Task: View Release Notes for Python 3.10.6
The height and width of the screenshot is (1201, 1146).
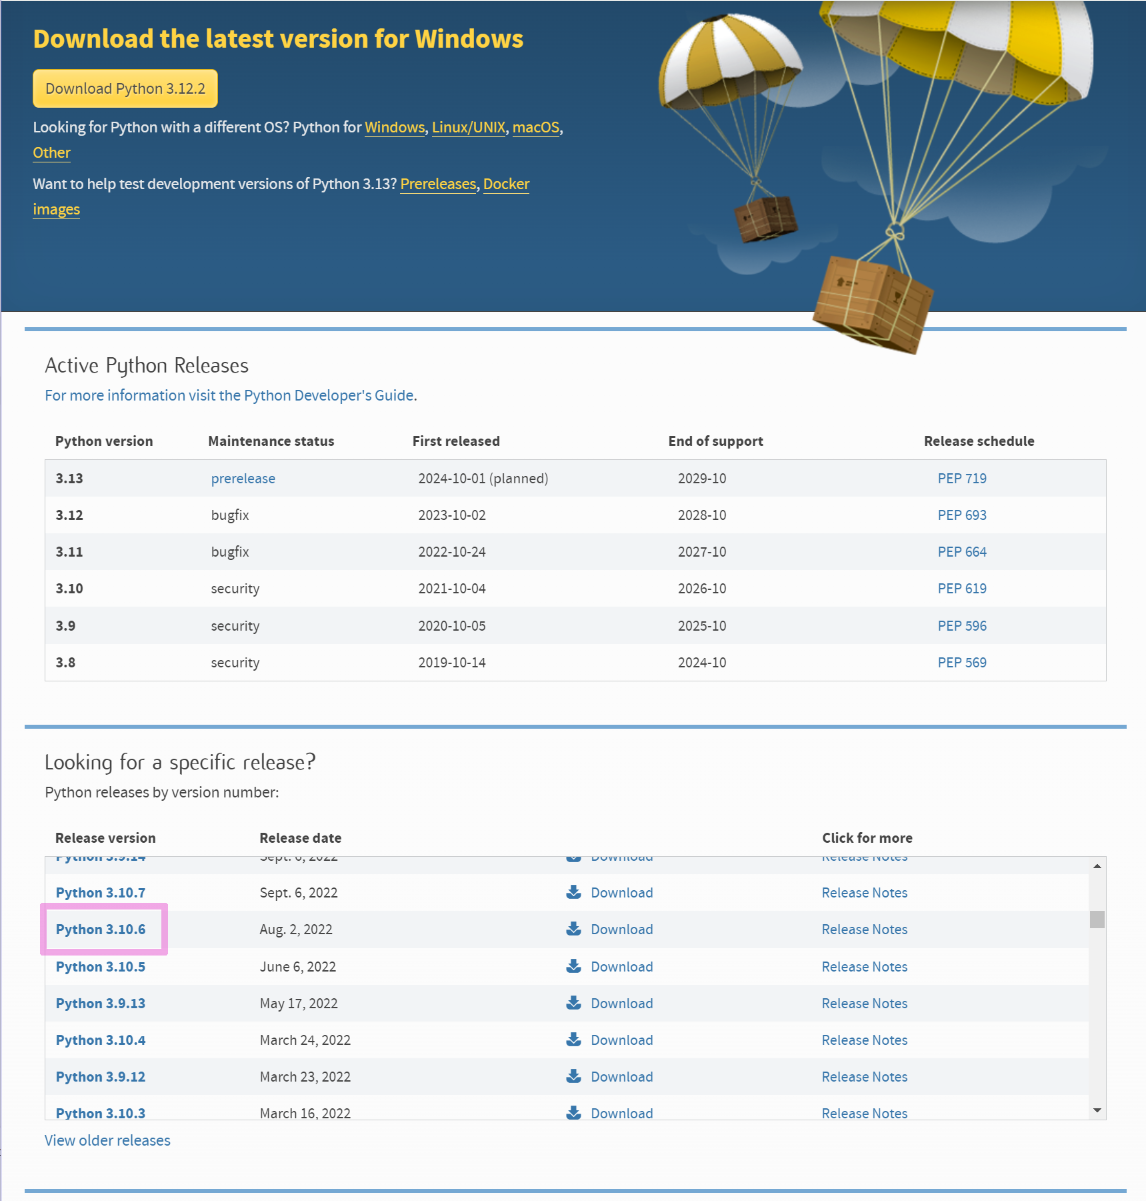Action: (x=865, y=929)
